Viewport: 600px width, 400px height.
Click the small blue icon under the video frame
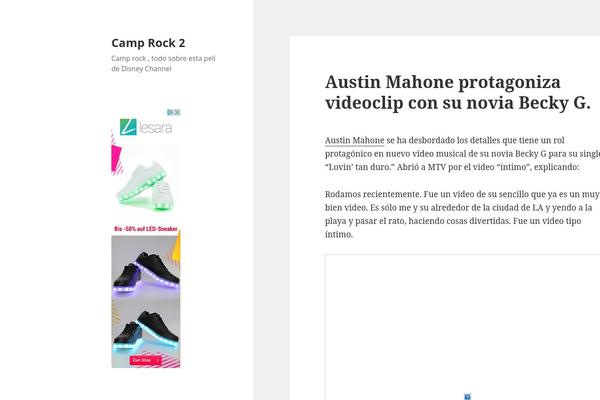(x=467, y=397)
